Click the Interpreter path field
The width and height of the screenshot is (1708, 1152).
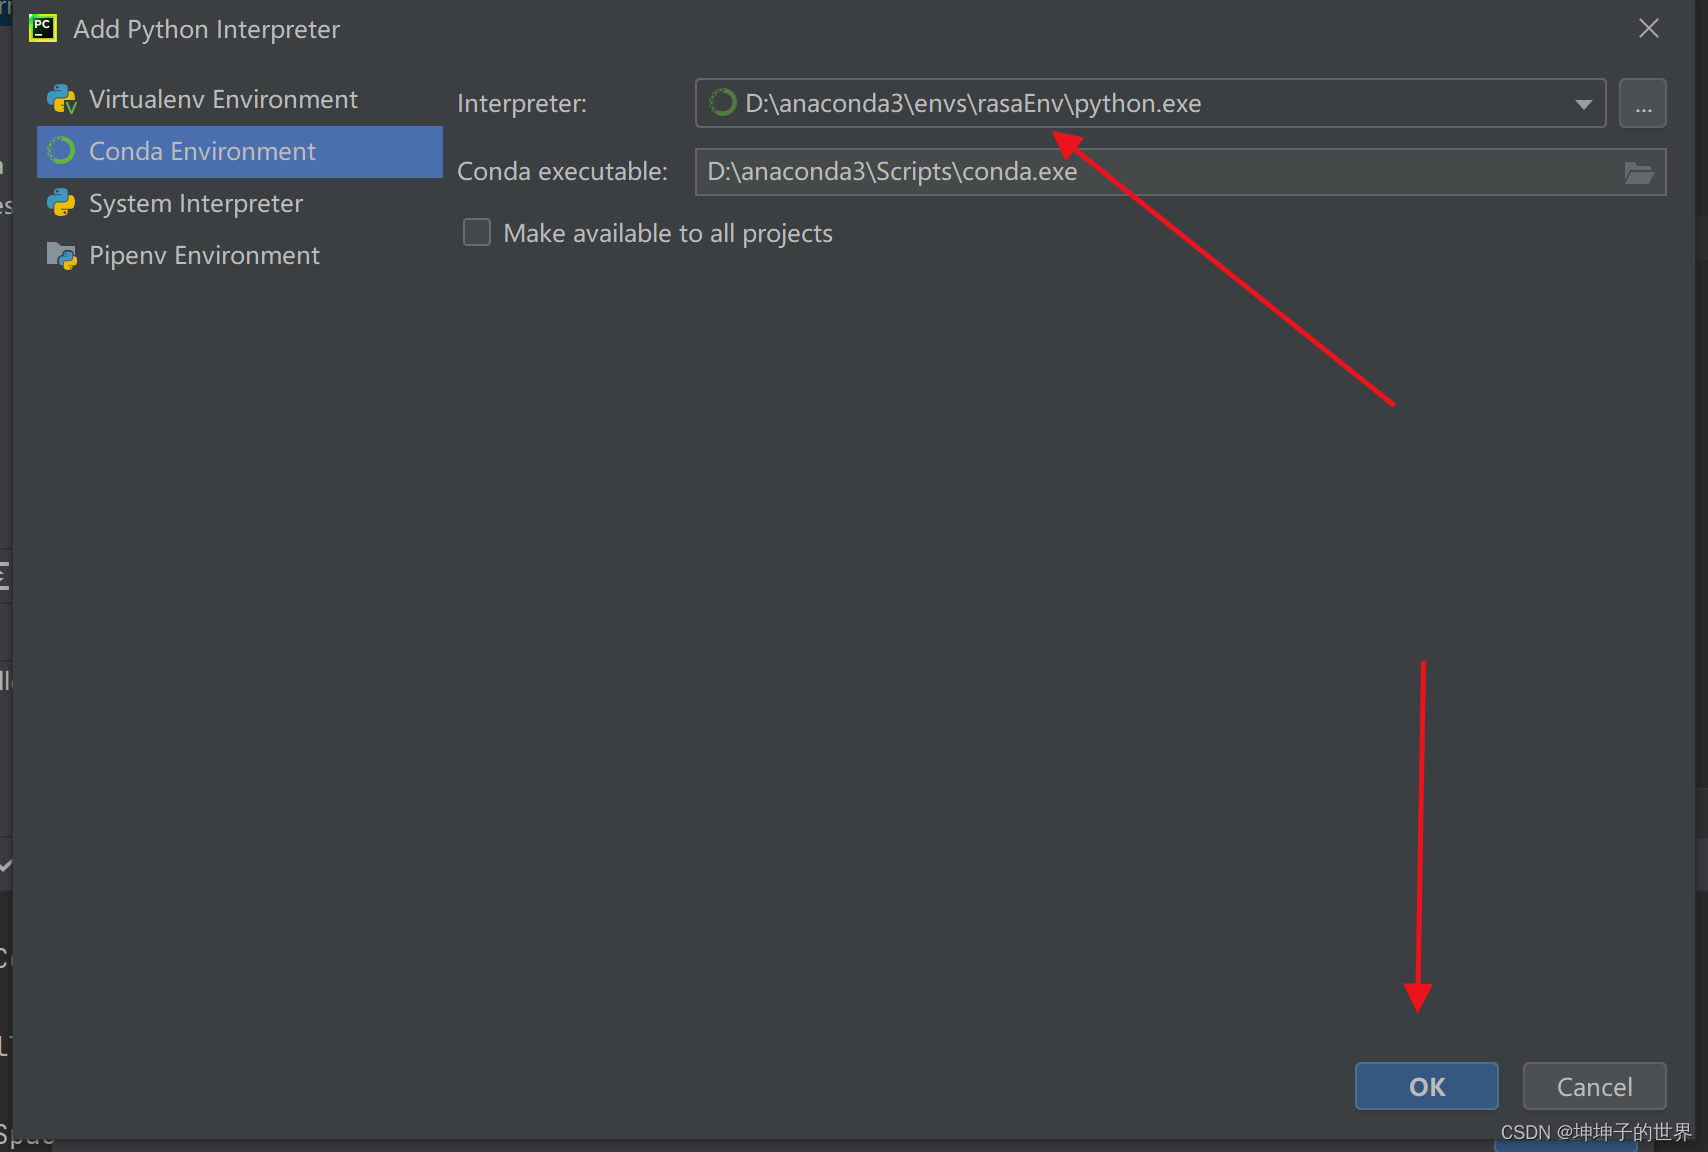pos(1100,103)
